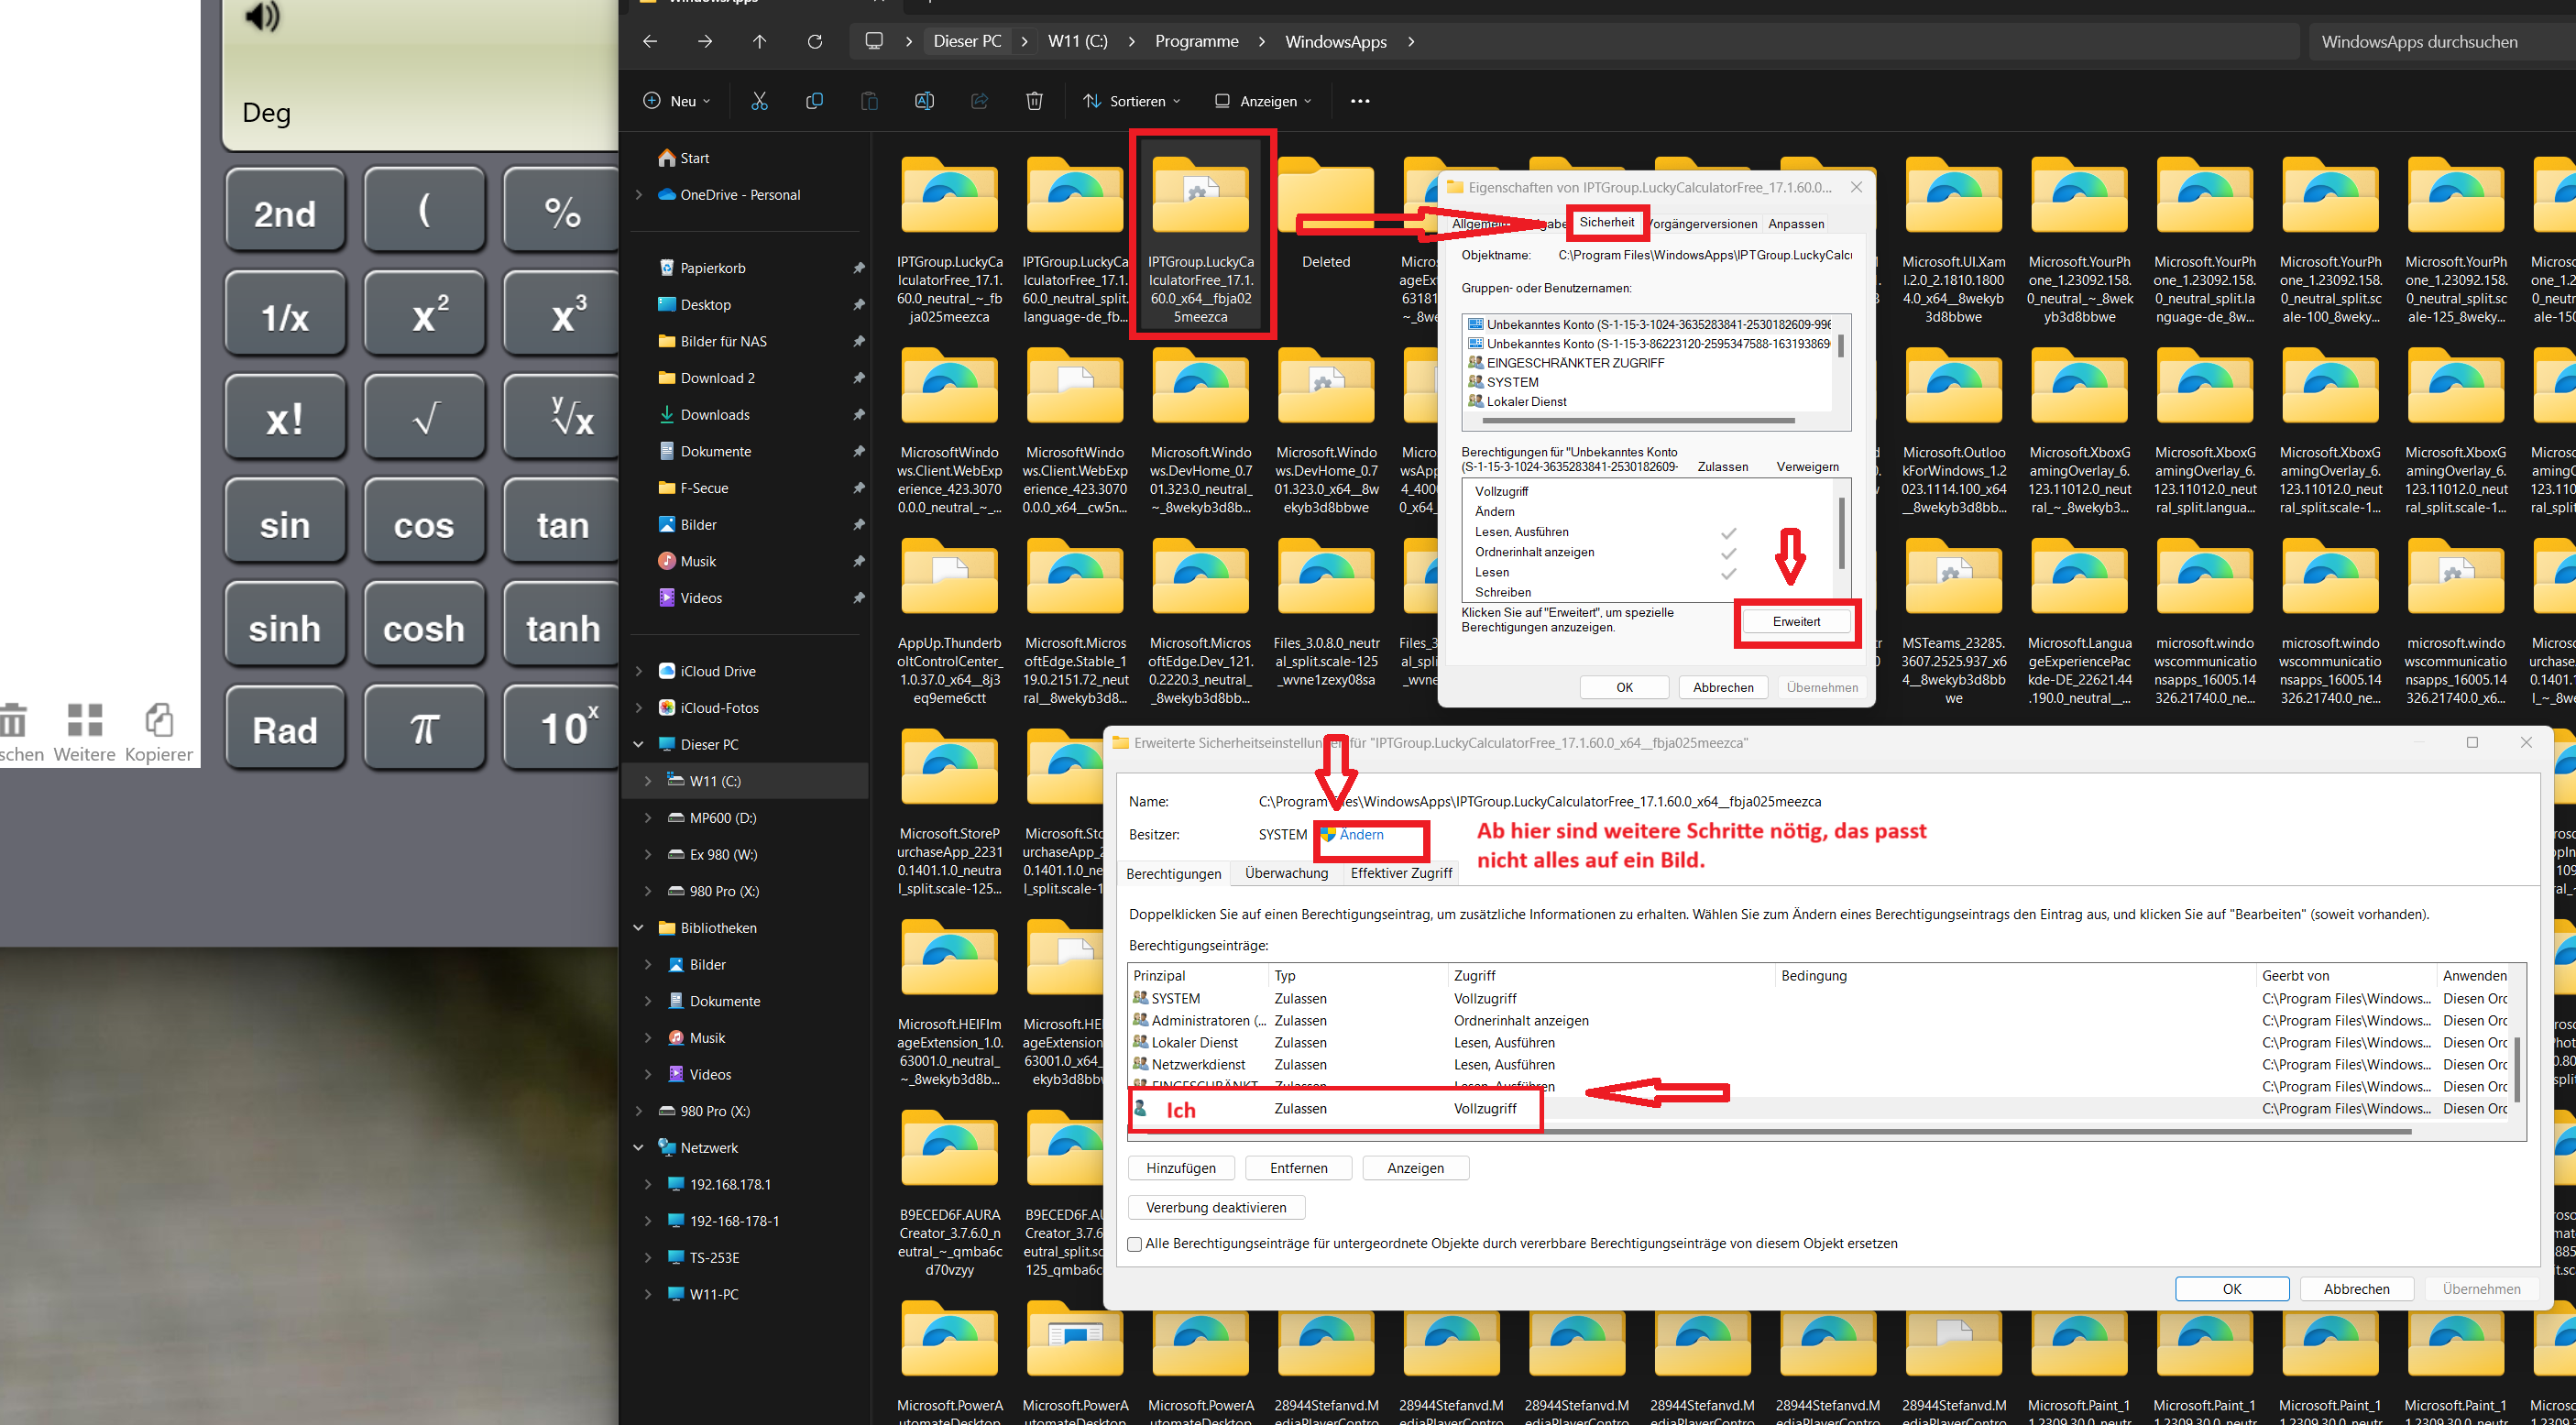Click the Copy icon in Explorer toolbar
Image resolution: width=2576 pixels, height=1425 pixels.
[x=814, y=101]
